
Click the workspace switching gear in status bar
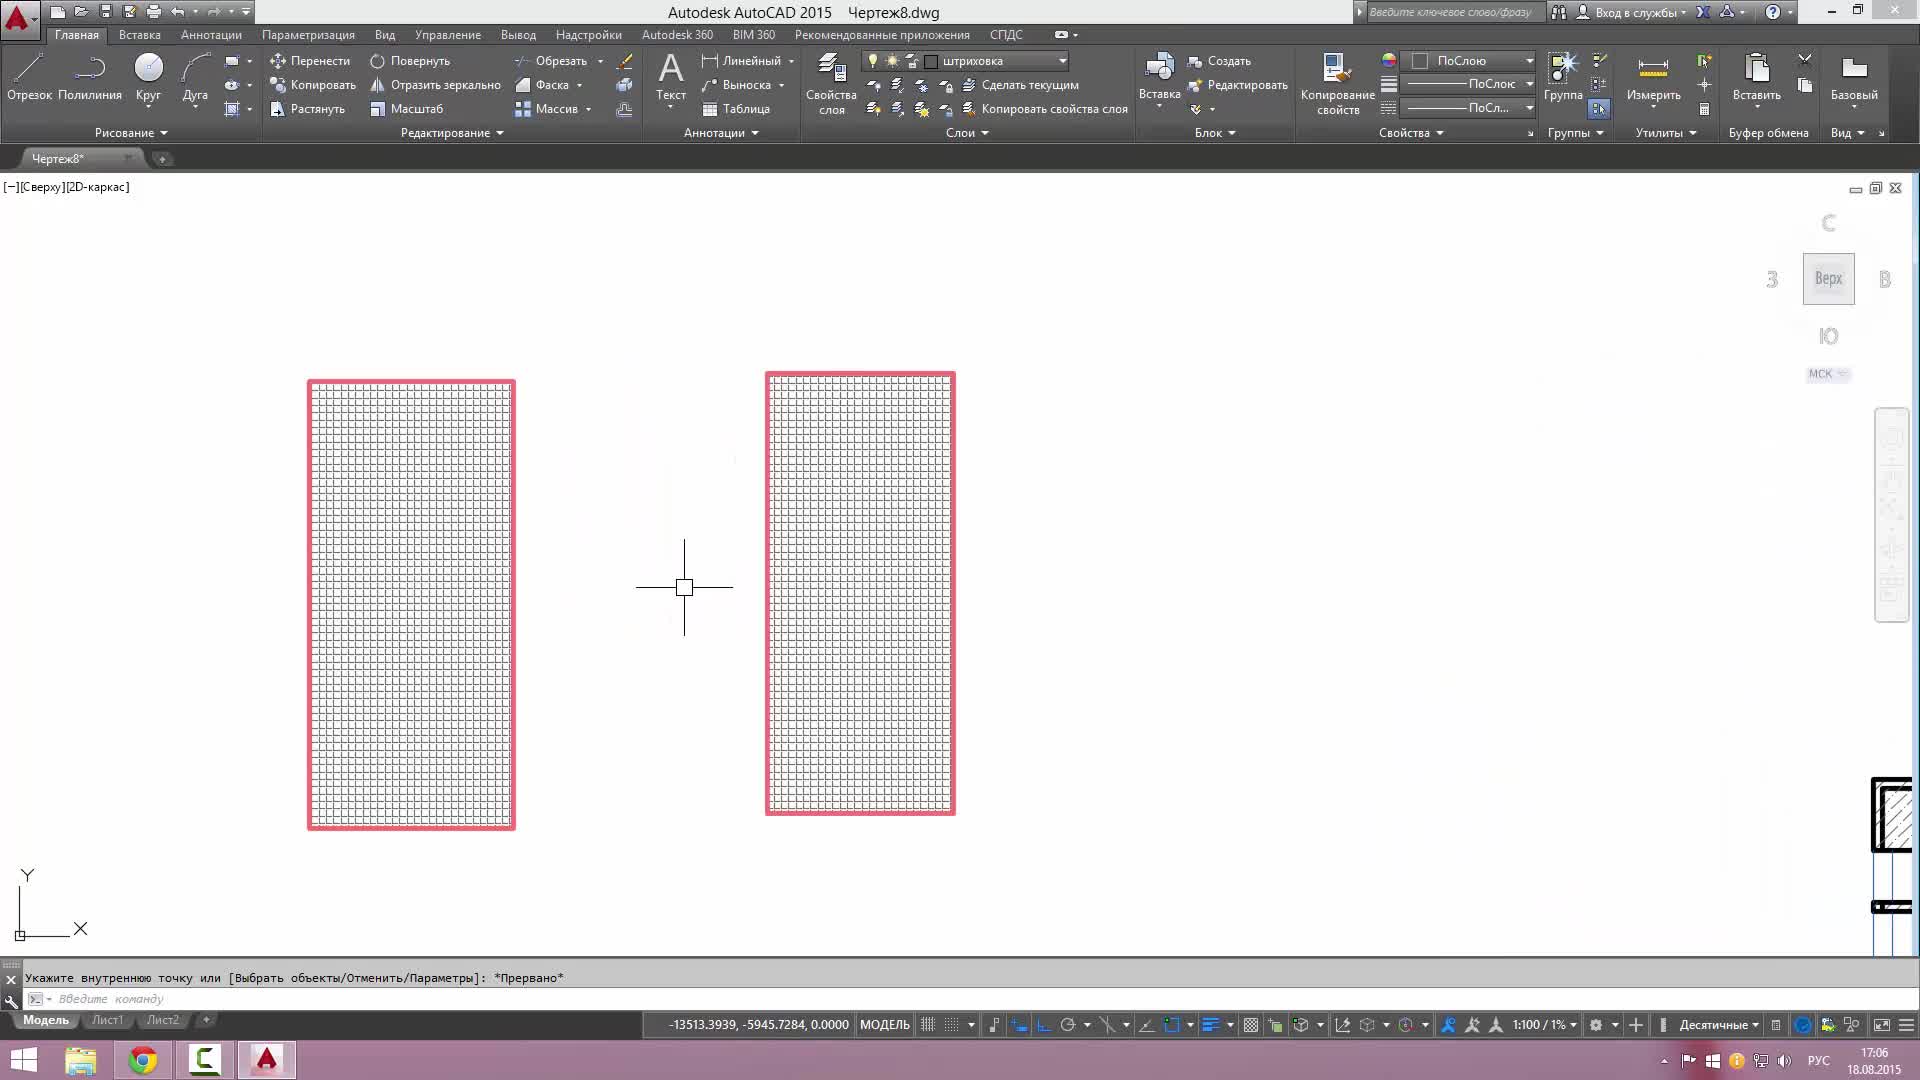(x=1596, y=1025)
